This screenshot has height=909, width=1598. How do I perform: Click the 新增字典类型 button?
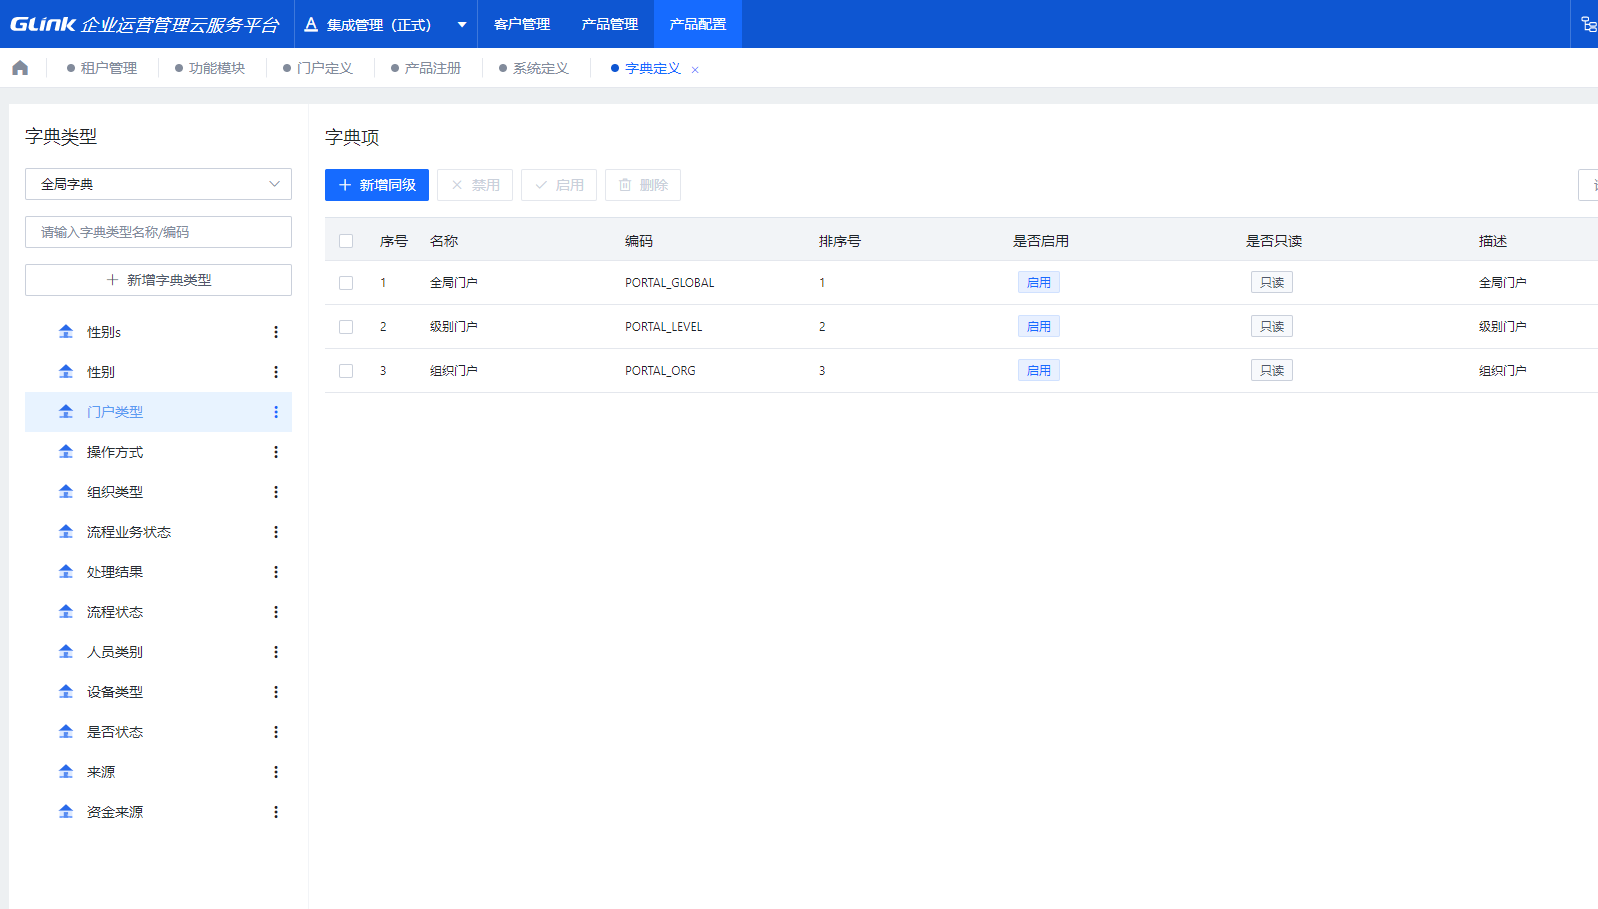pos(158,280)
